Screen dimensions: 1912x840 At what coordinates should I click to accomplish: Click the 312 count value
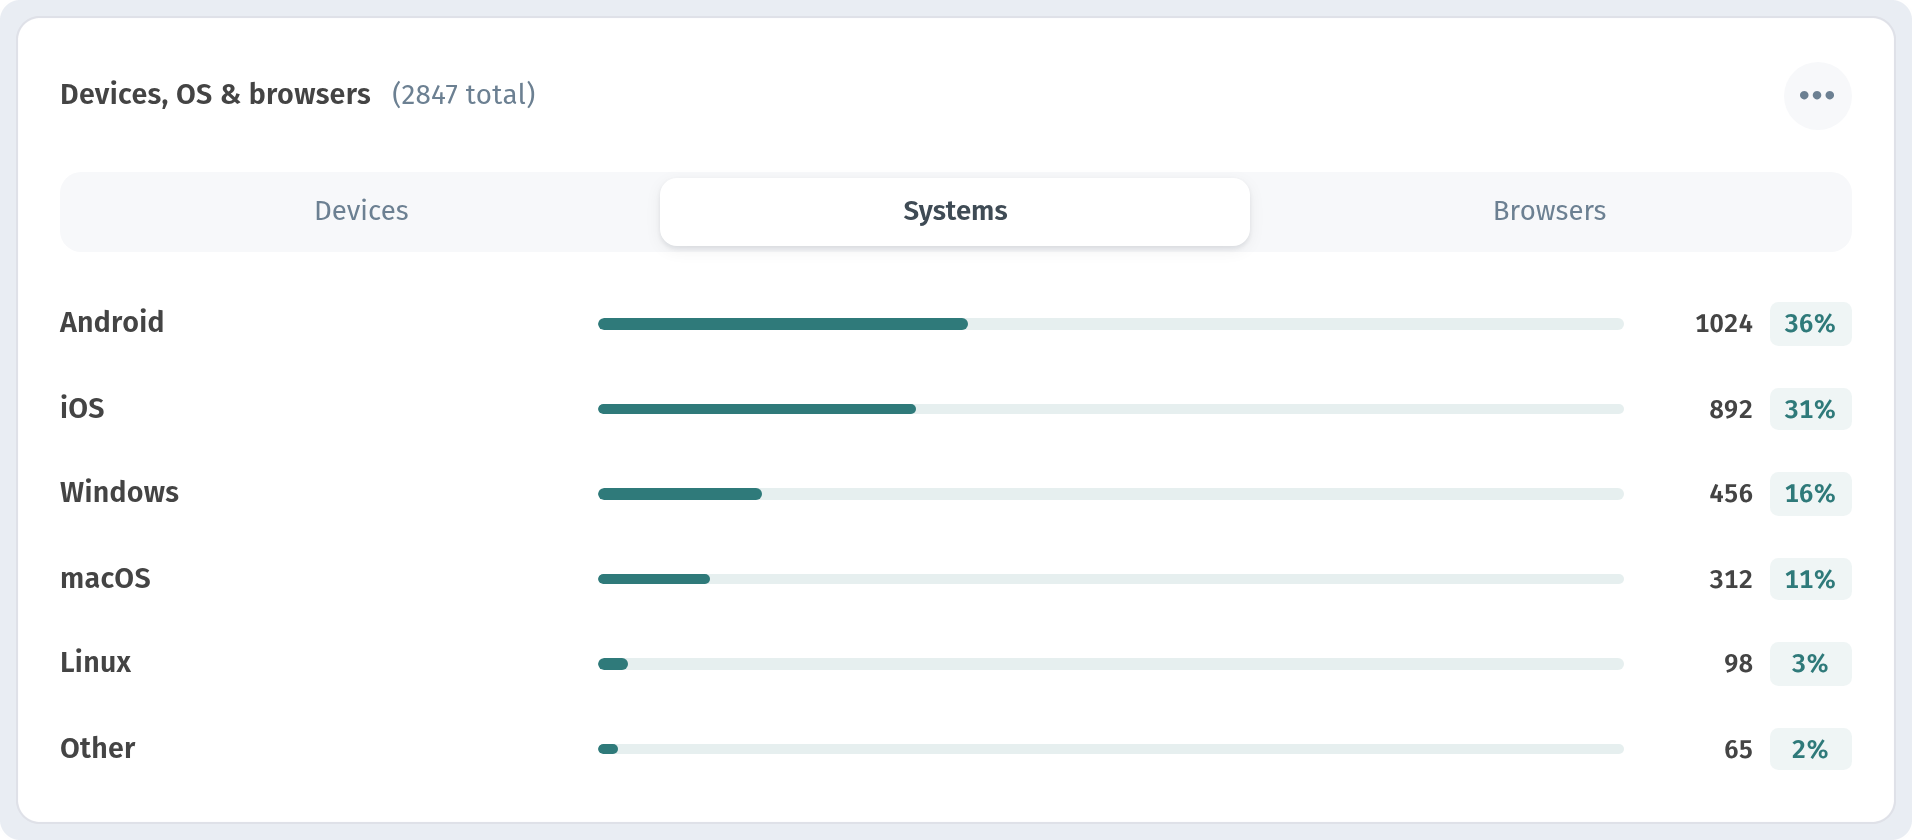(1731, 579)
